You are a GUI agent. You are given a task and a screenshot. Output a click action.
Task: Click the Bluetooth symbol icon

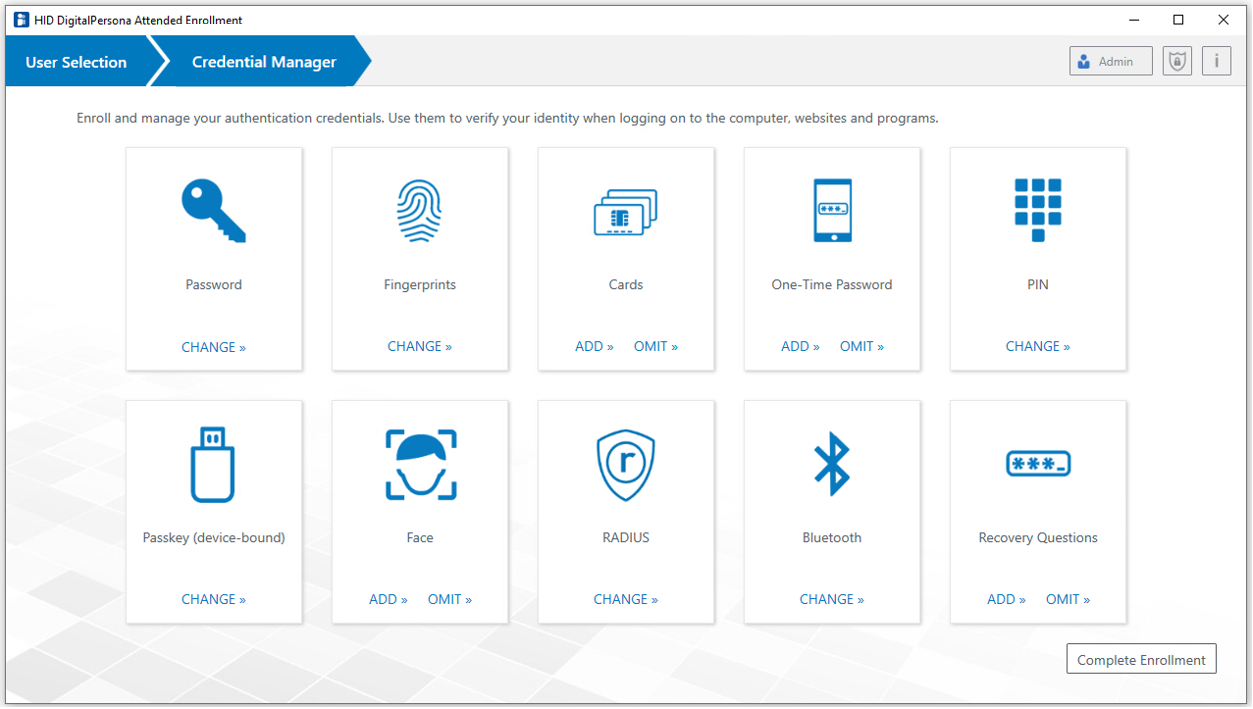click(831, 464)
